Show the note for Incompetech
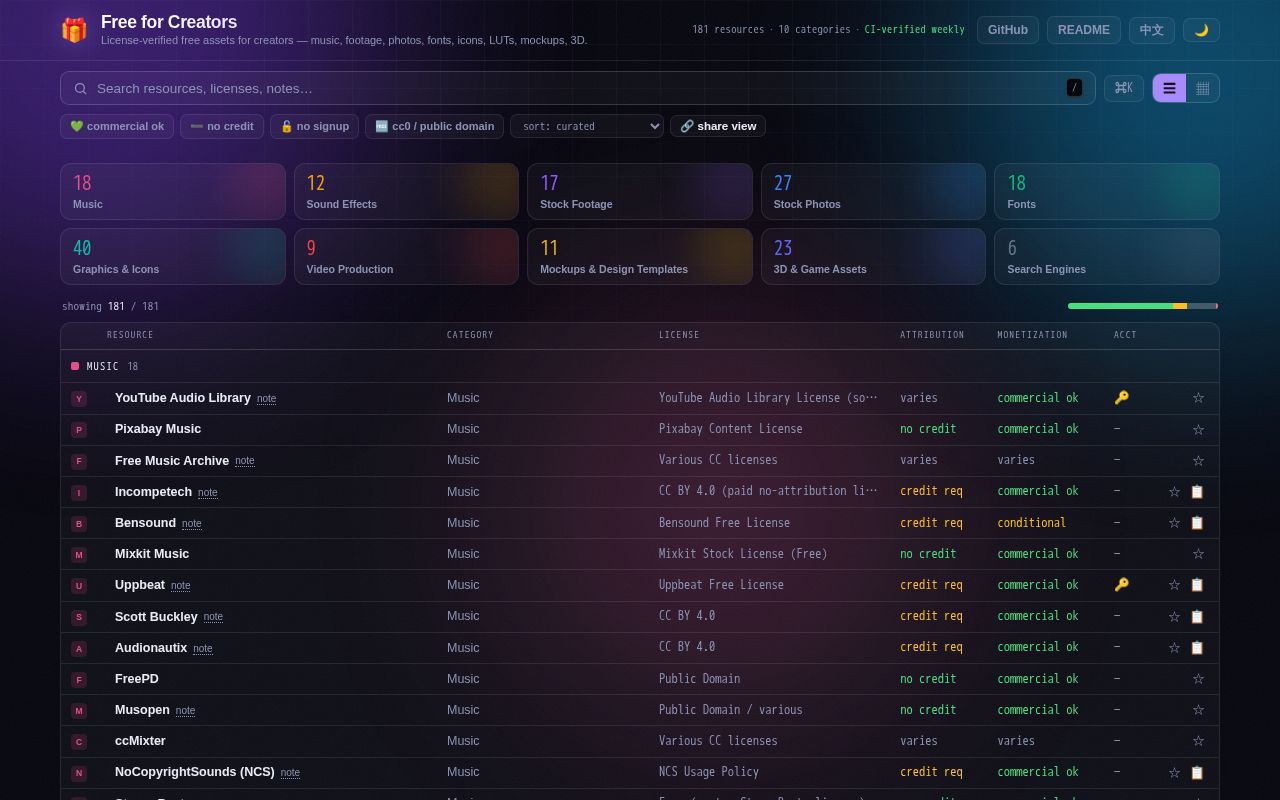This screenshot has height=800, width=1280. click(x=208, y=492)
